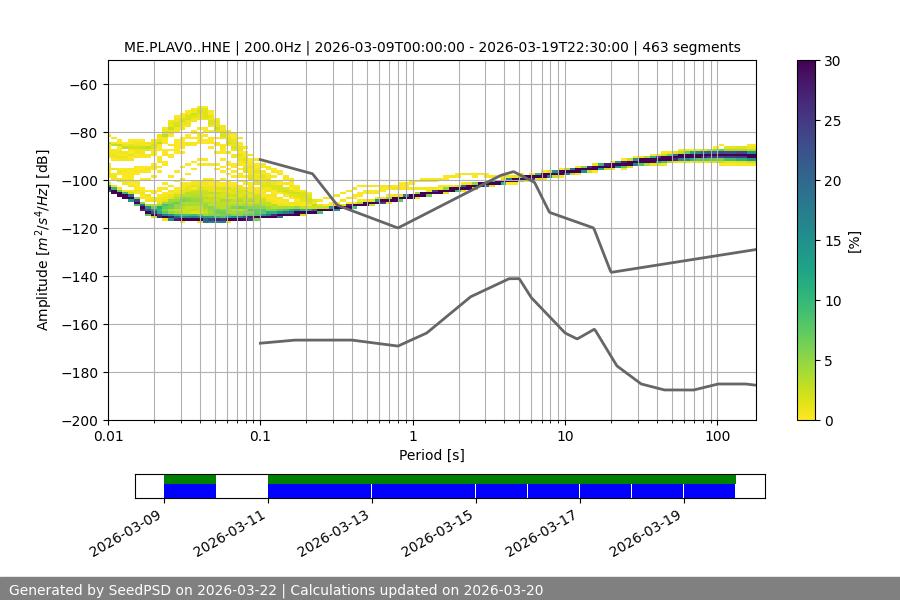Screen dimensions: 900x600
Task: Click the 0.01 tick on the period axis
Action: [x=108, y=437]
